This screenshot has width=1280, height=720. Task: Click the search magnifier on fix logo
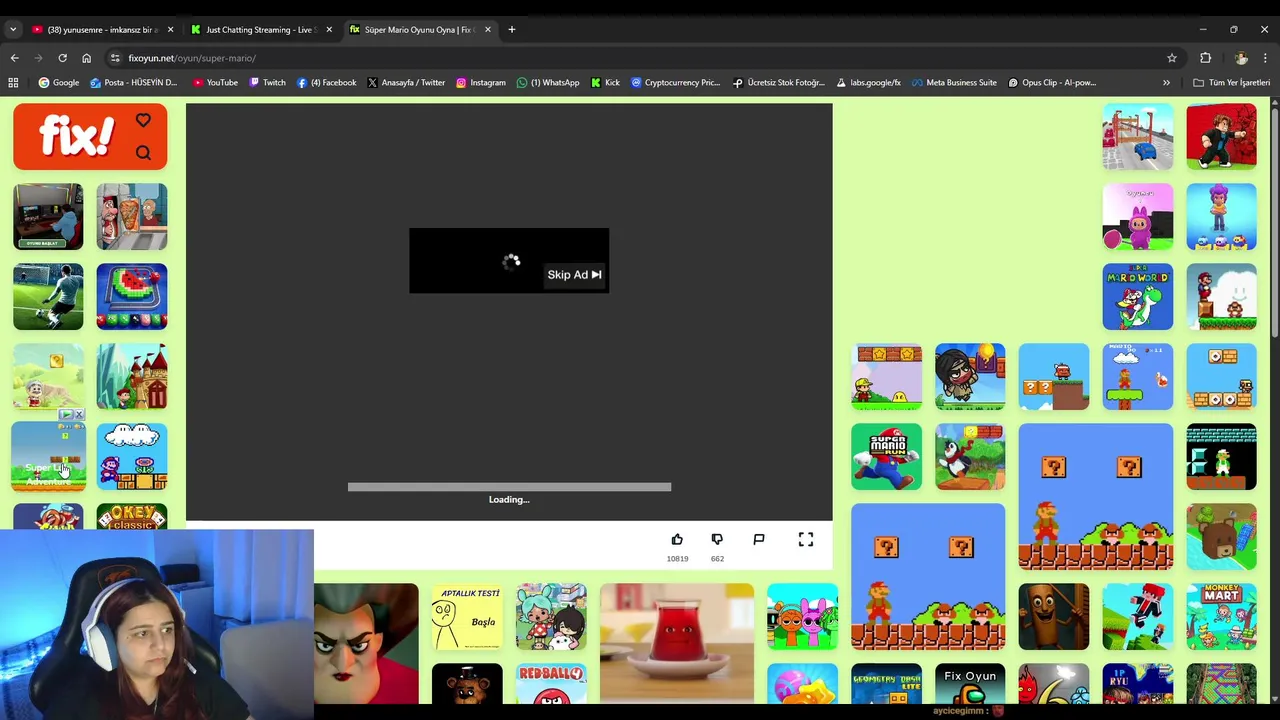143,153
